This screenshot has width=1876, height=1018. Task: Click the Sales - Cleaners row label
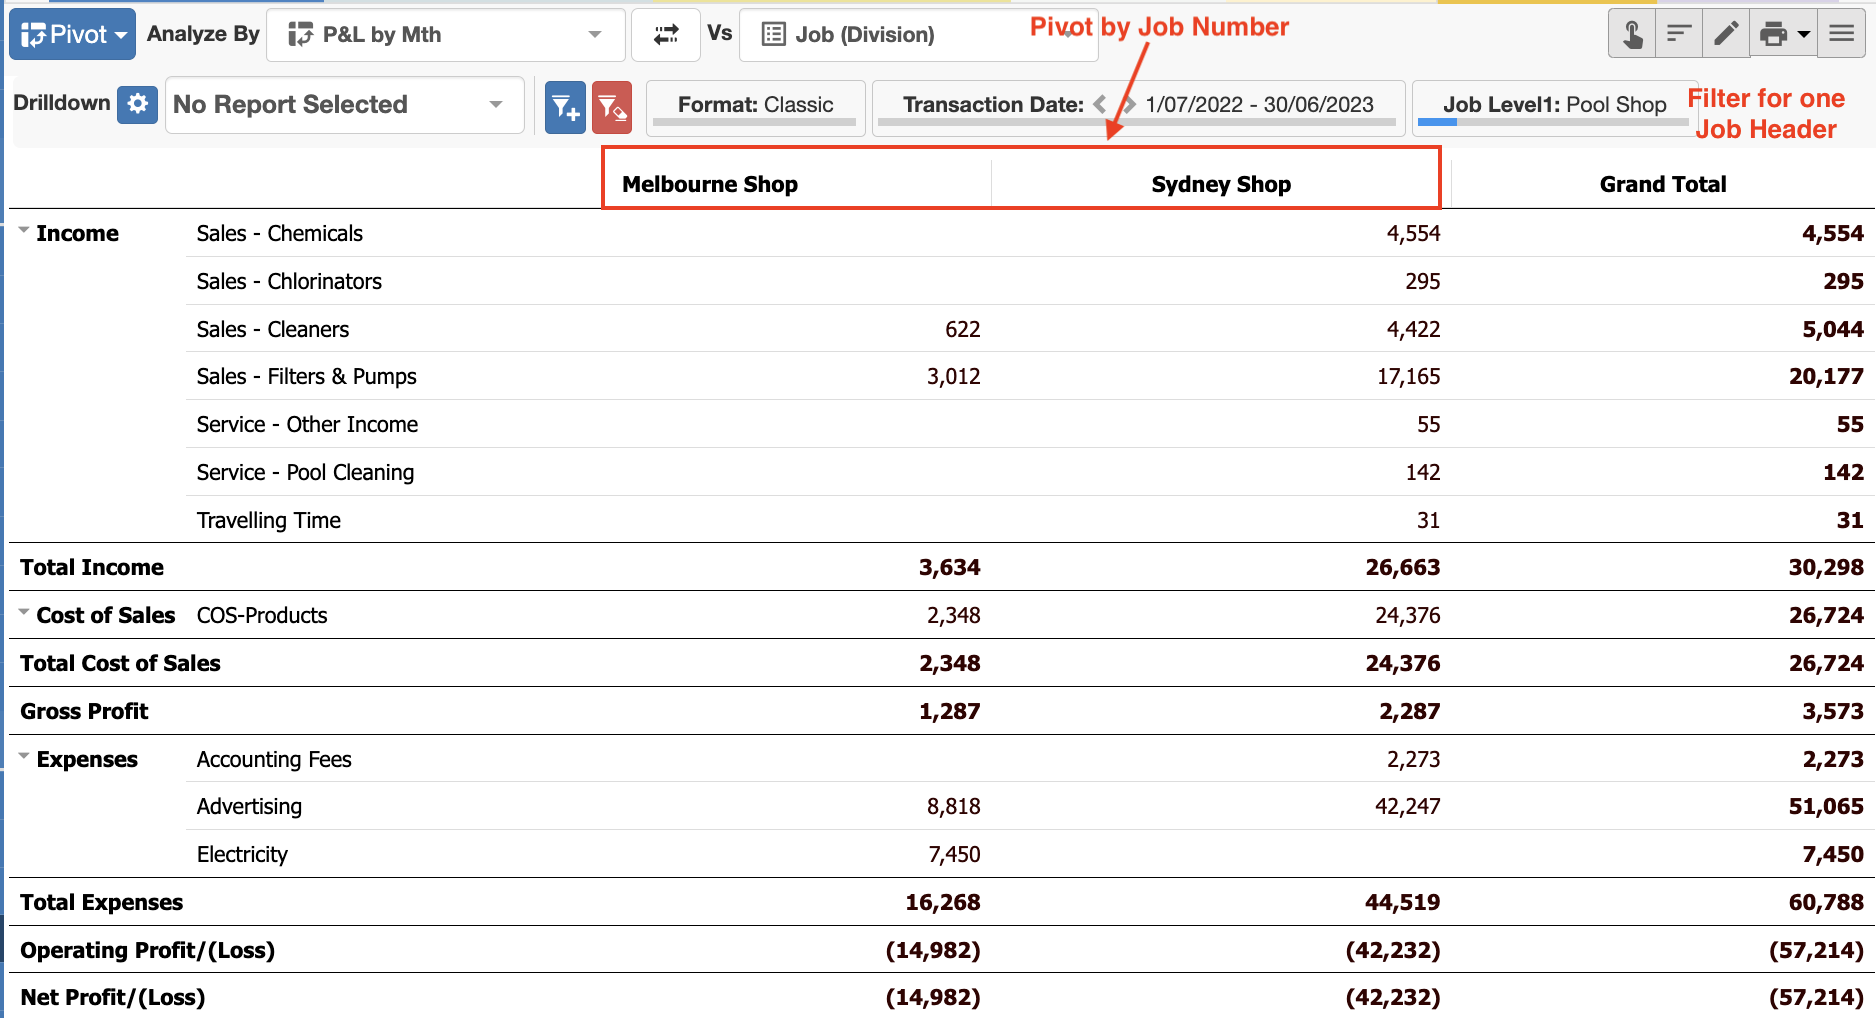click(273, 329)
